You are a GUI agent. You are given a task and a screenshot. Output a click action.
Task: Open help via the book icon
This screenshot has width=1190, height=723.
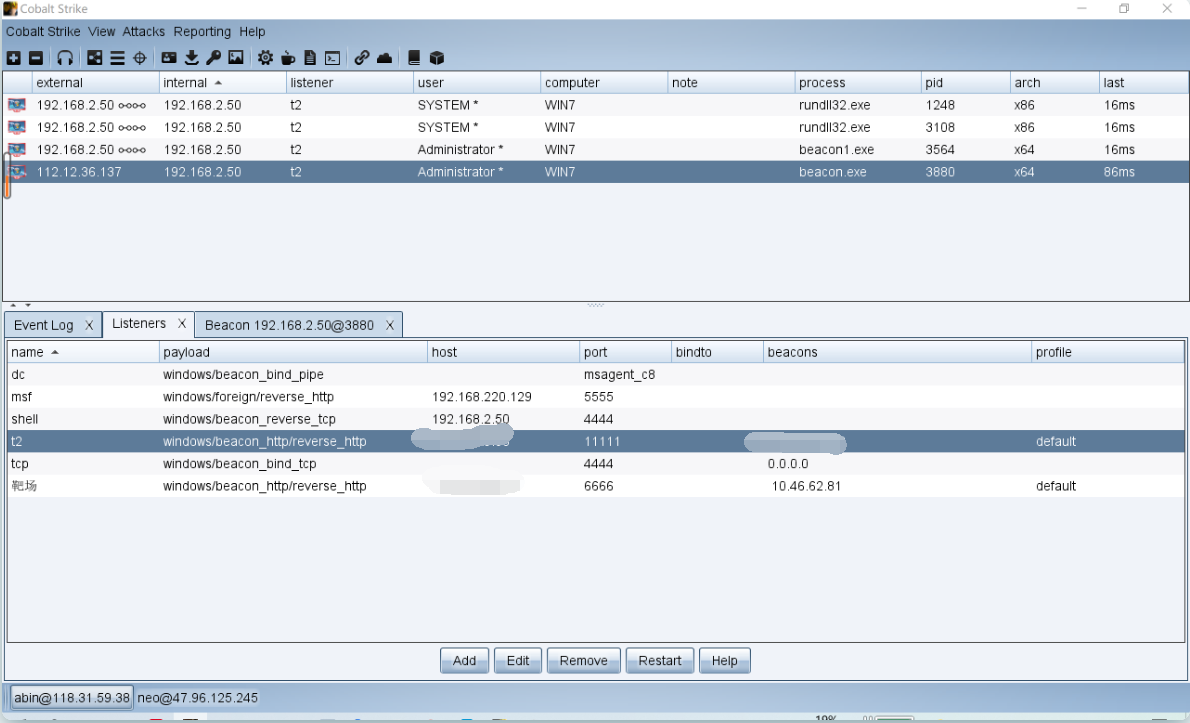[x=414, y=58]
